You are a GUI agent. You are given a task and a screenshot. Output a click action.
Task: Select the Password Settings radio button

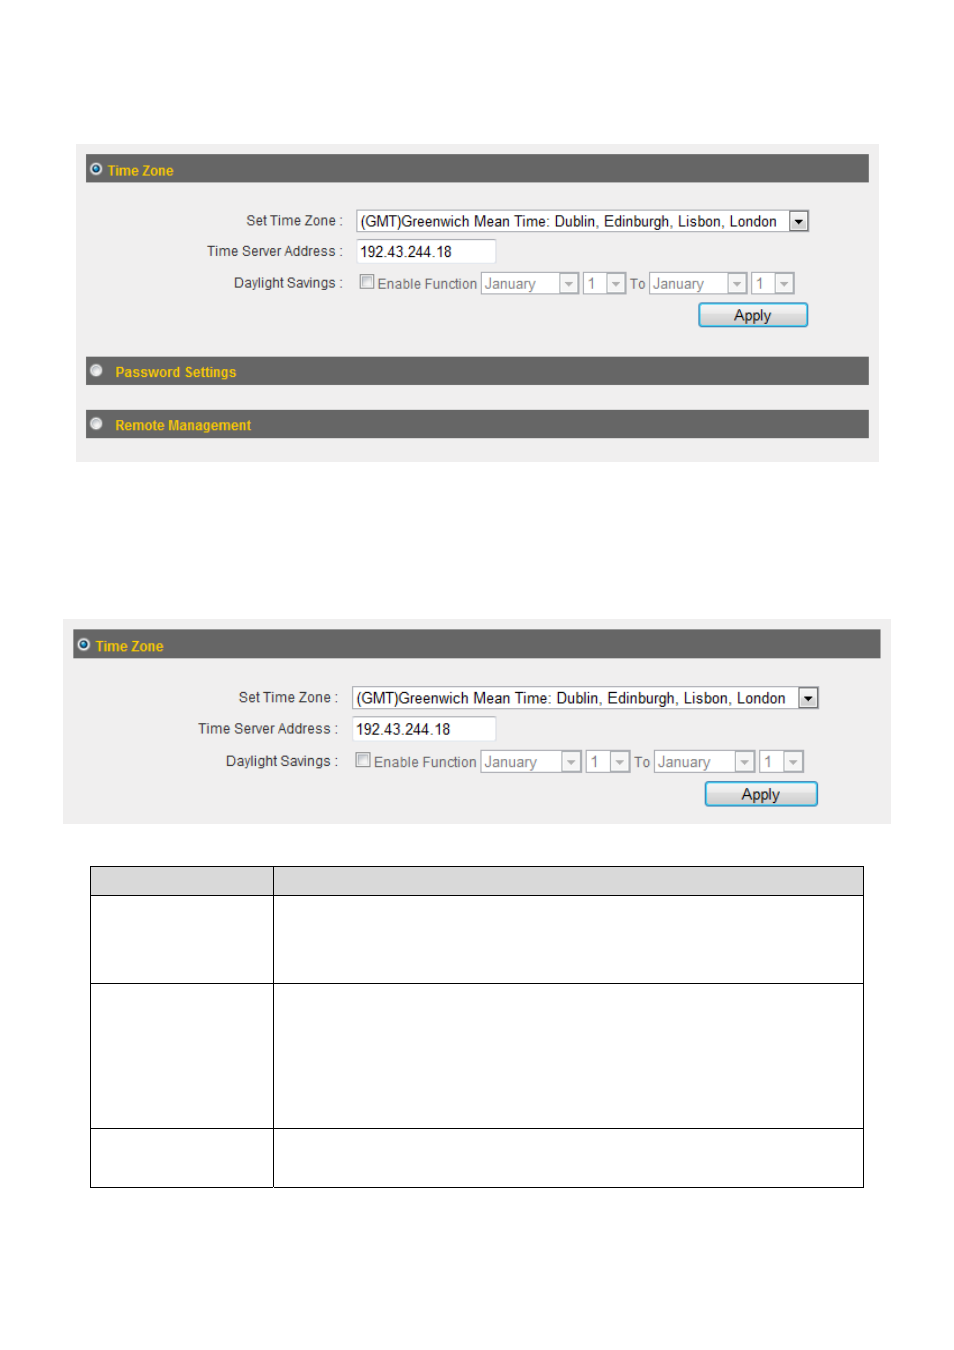[96, 371]
